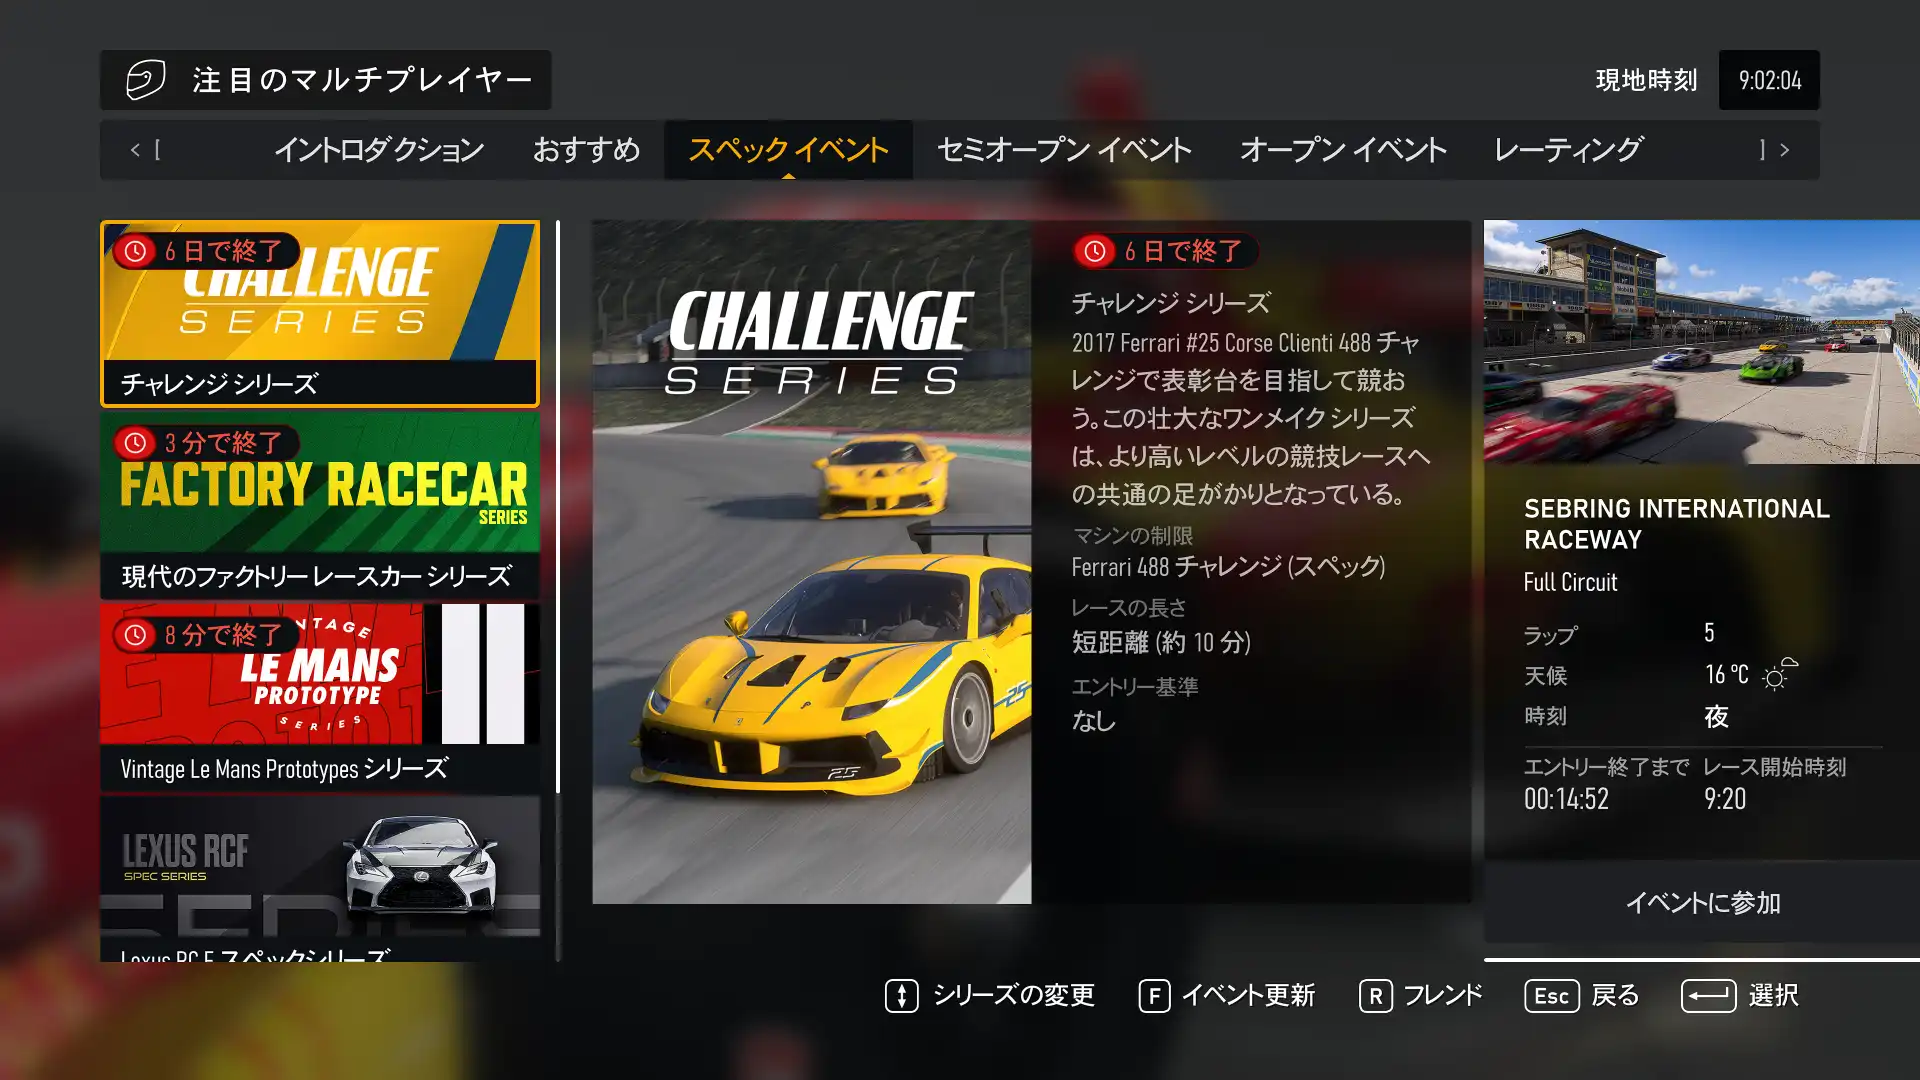Go to previous tab with left arrow
Viewport: 1920px width, 1080px height.
pos(135,150)
